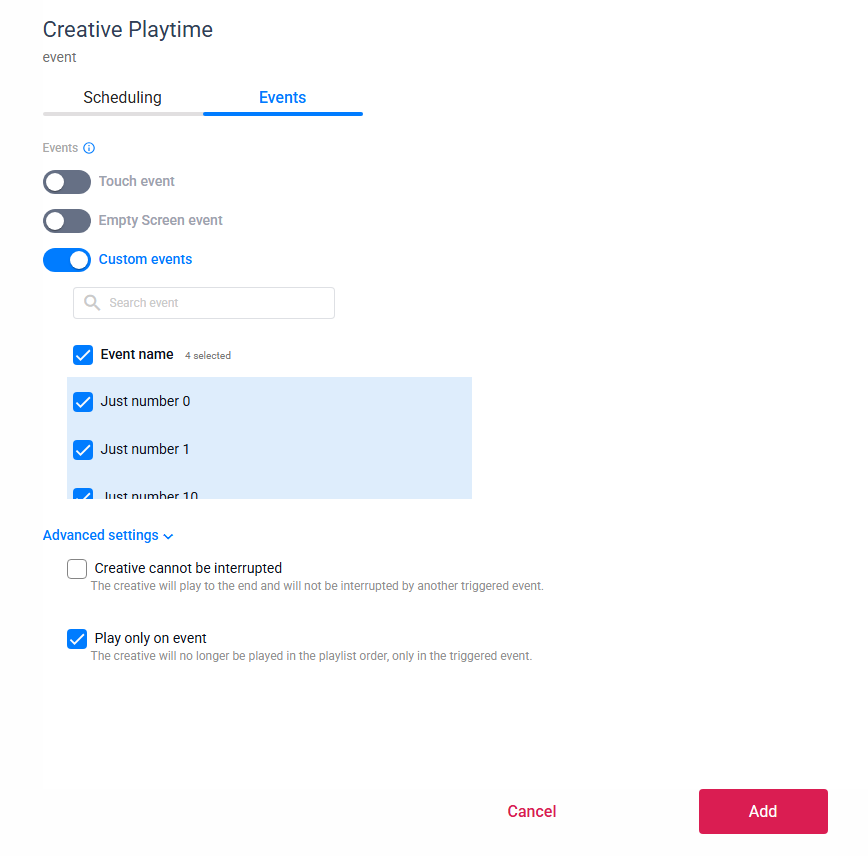The width and height of the screenshot is (868, 856).
Task: Switch to the Scheduling tab
Action: (x=122, y=98)
